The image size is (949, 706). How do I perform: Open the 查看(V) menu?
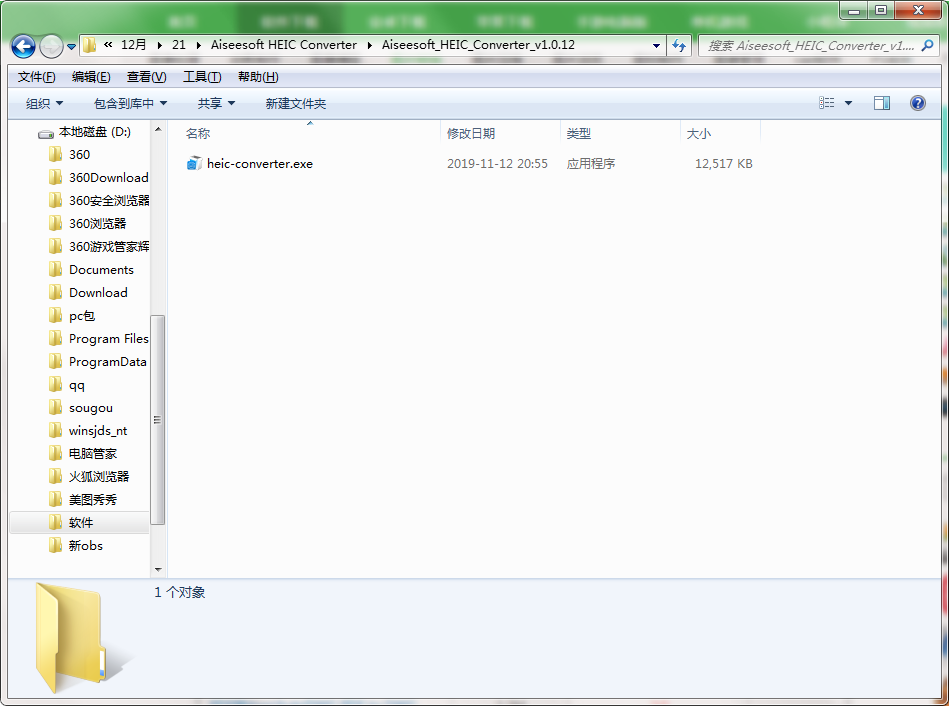tap(146, 77)
